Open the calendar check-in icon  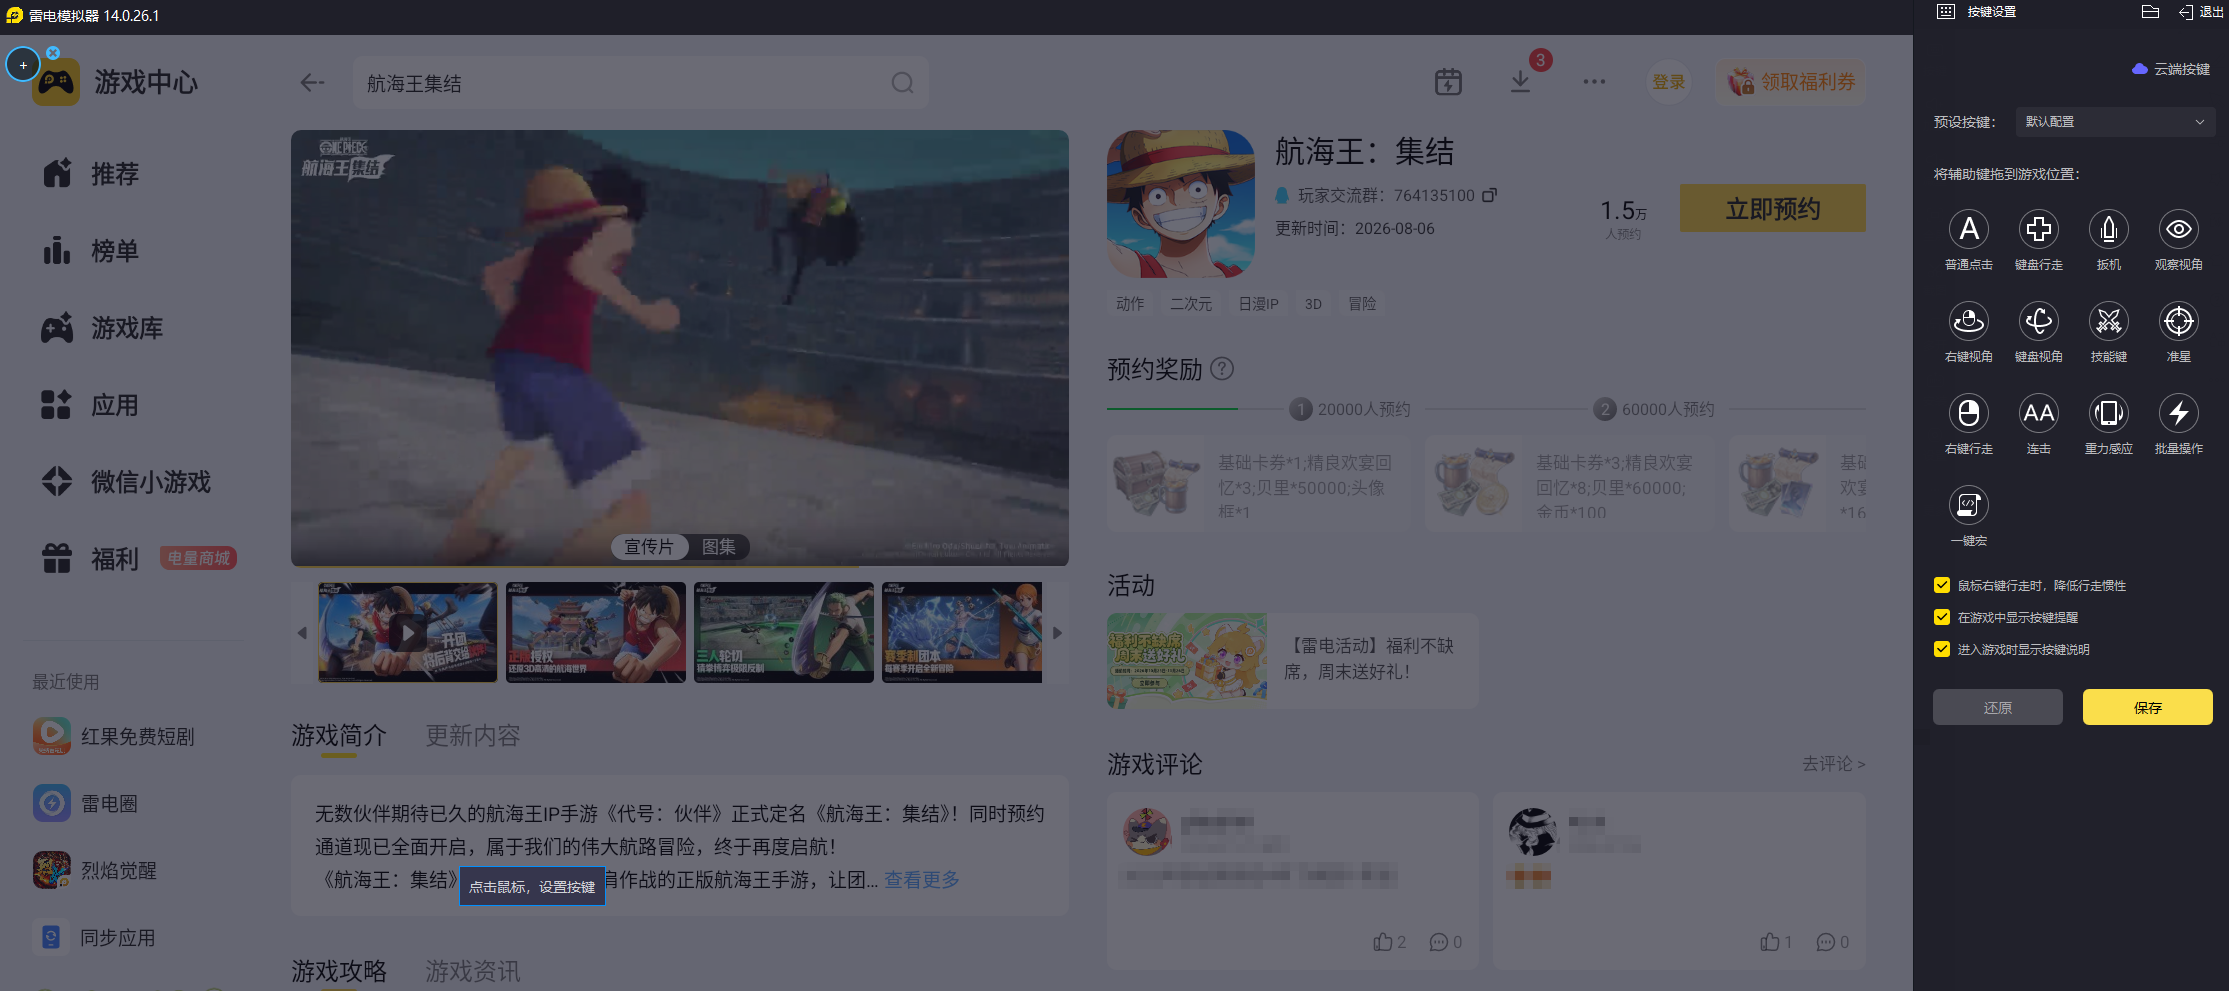(1448, 82)
